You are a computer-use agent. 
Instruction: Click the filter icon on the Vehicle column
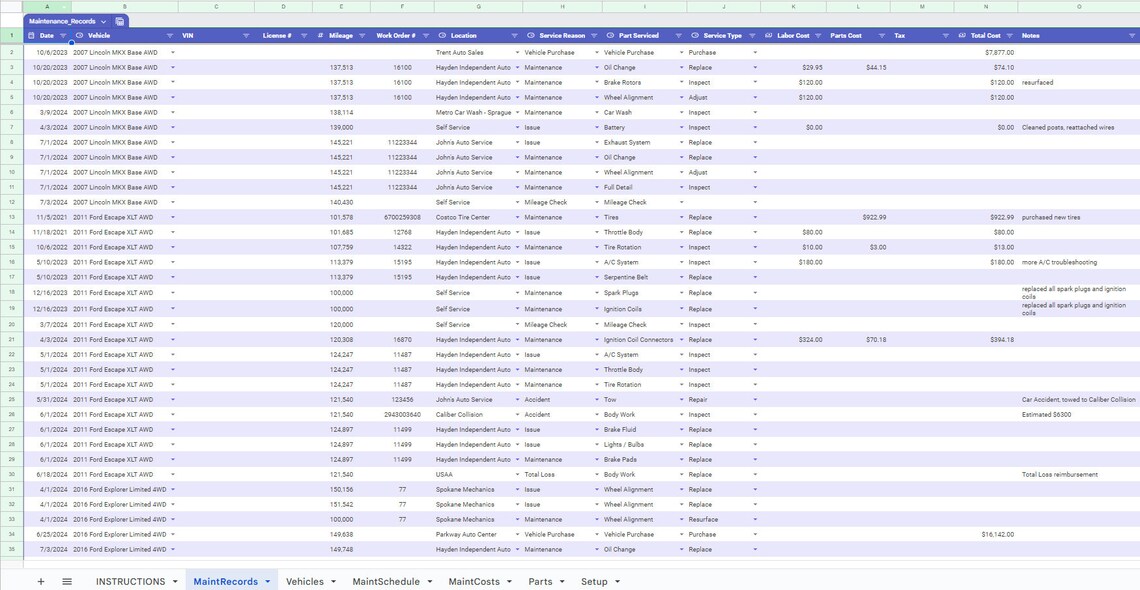pos(170,35)
